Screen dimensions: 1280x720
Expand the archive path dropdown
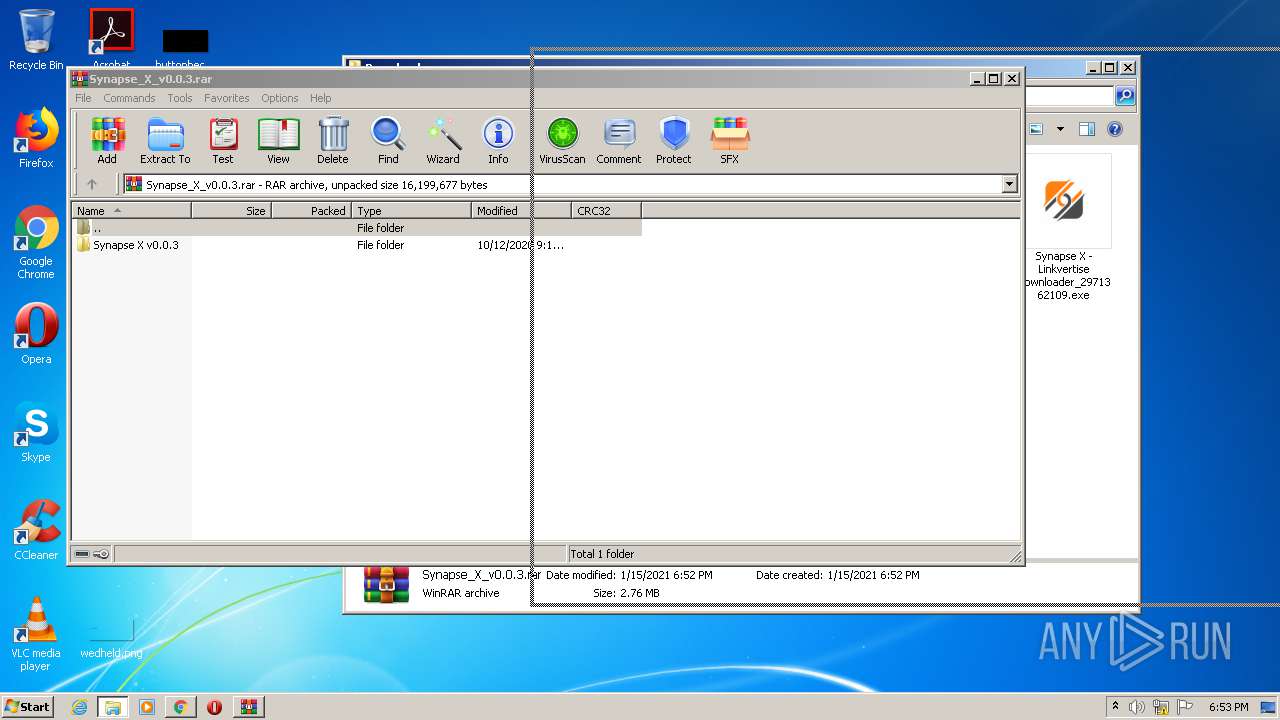[1009, 184]
